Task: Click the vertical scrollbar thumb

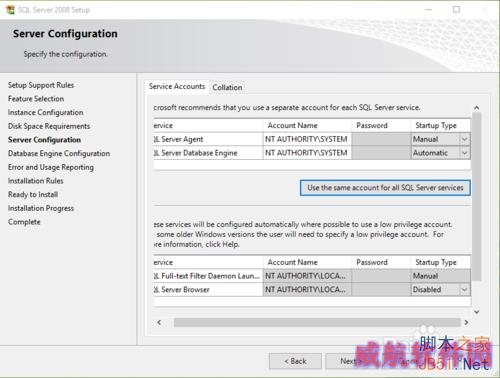Action: point(477,197)
